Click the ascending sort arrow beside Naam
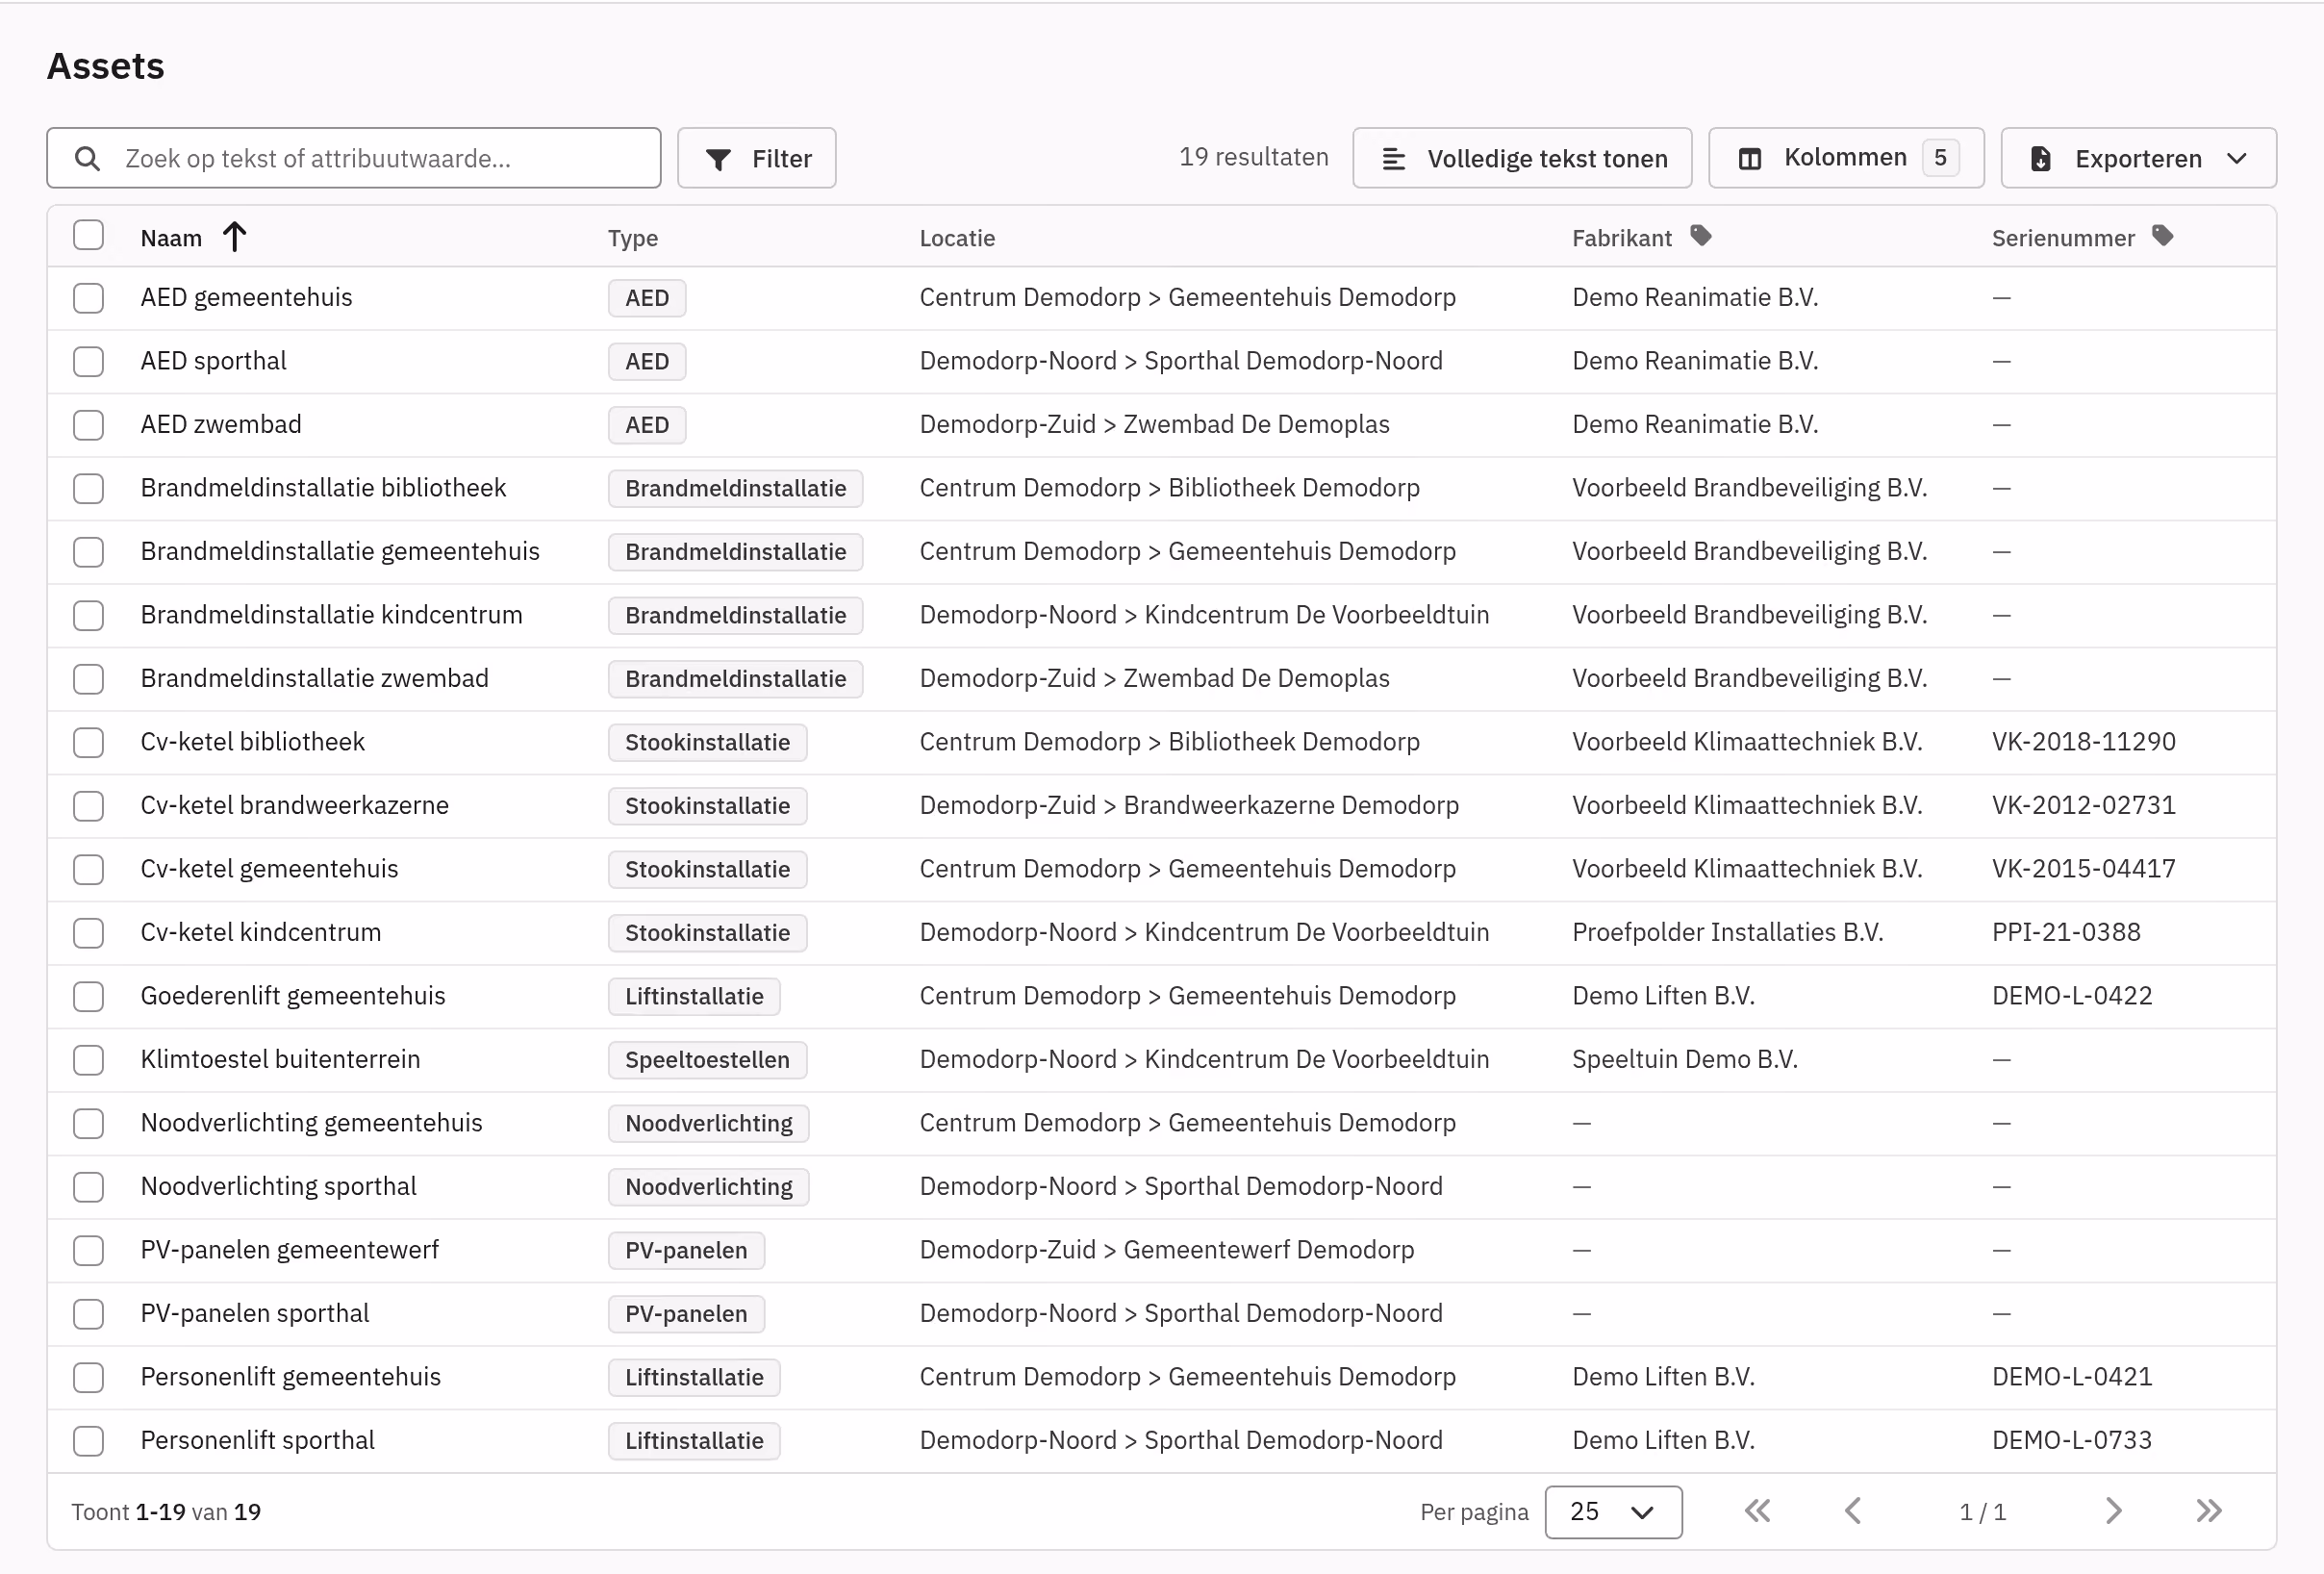This screenshot has height=1574, width=2324. point(234,237)
